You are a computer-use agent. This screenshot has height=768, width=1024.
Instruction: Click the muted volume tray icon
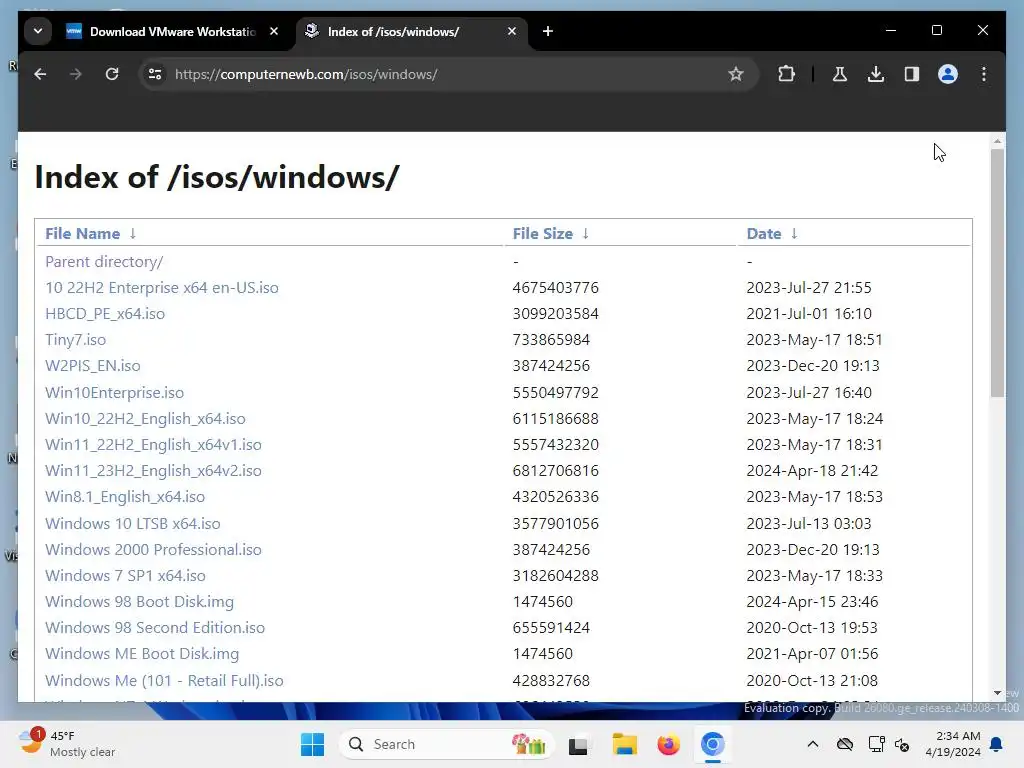pyautogui.click(x=902, y=744)
